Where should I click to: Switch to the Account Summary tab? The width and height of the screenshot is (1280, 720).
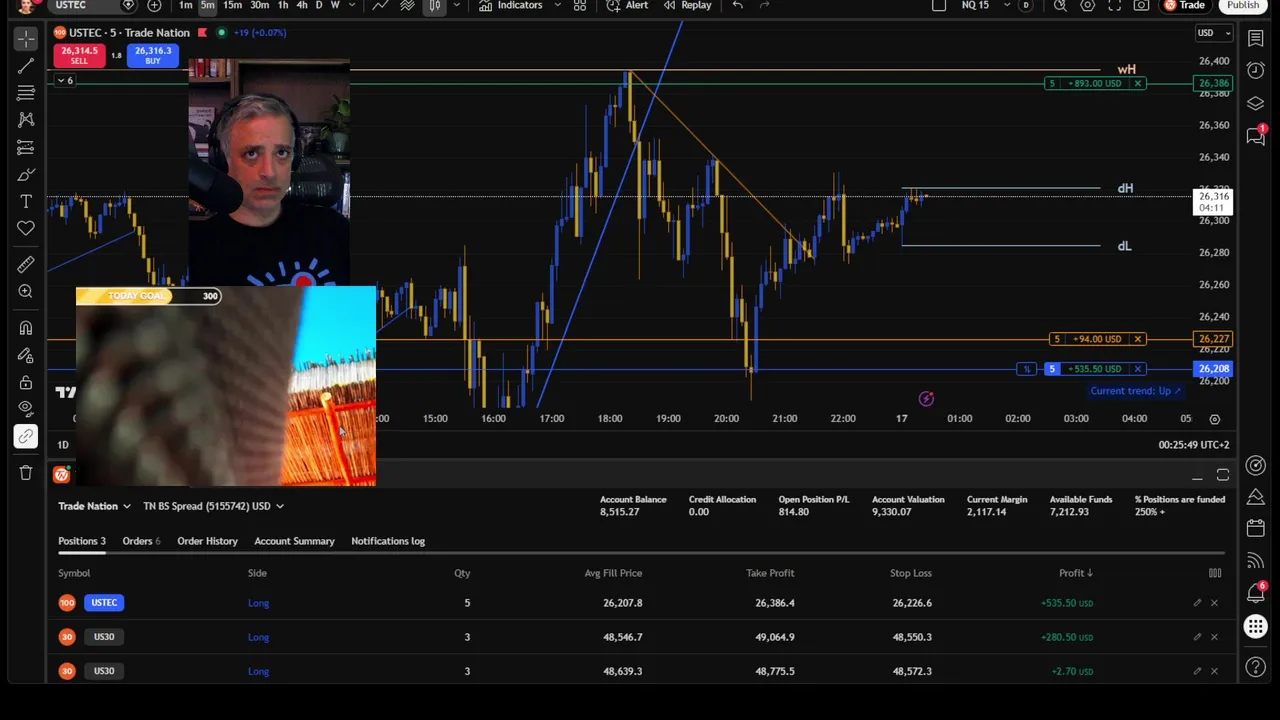(294, 541)
